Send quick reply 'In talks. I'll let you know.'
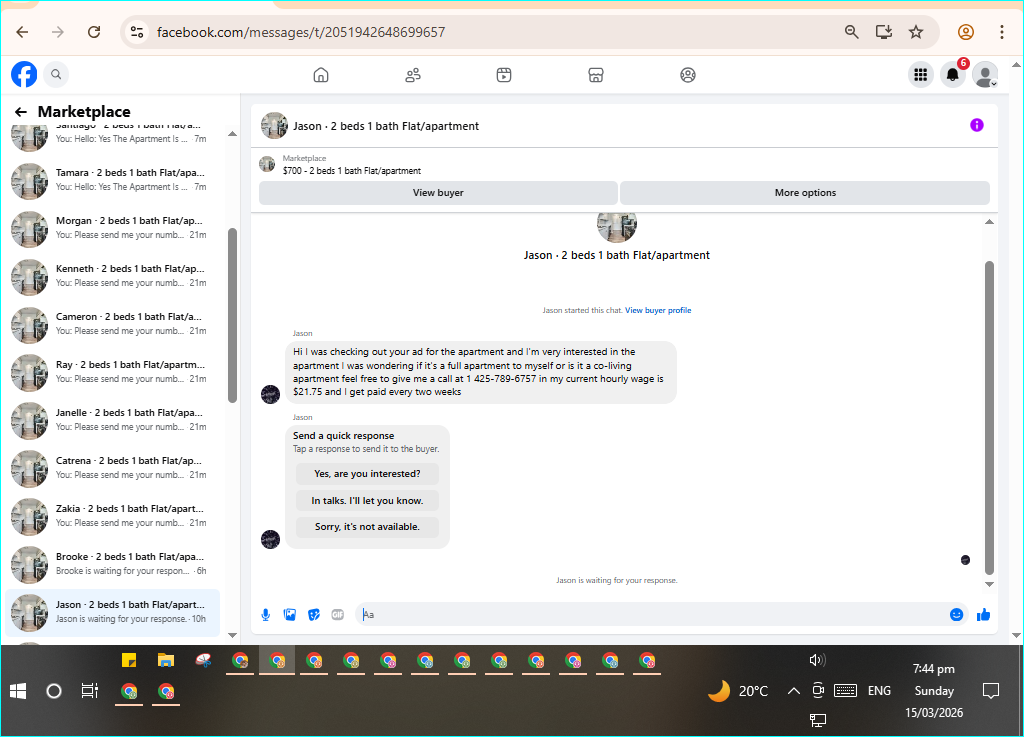 (367, 501)
